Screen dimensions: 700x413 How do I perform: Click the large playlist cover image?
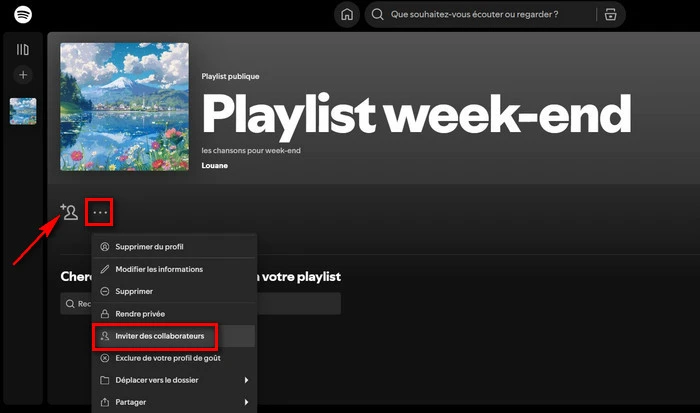(124, 107)
